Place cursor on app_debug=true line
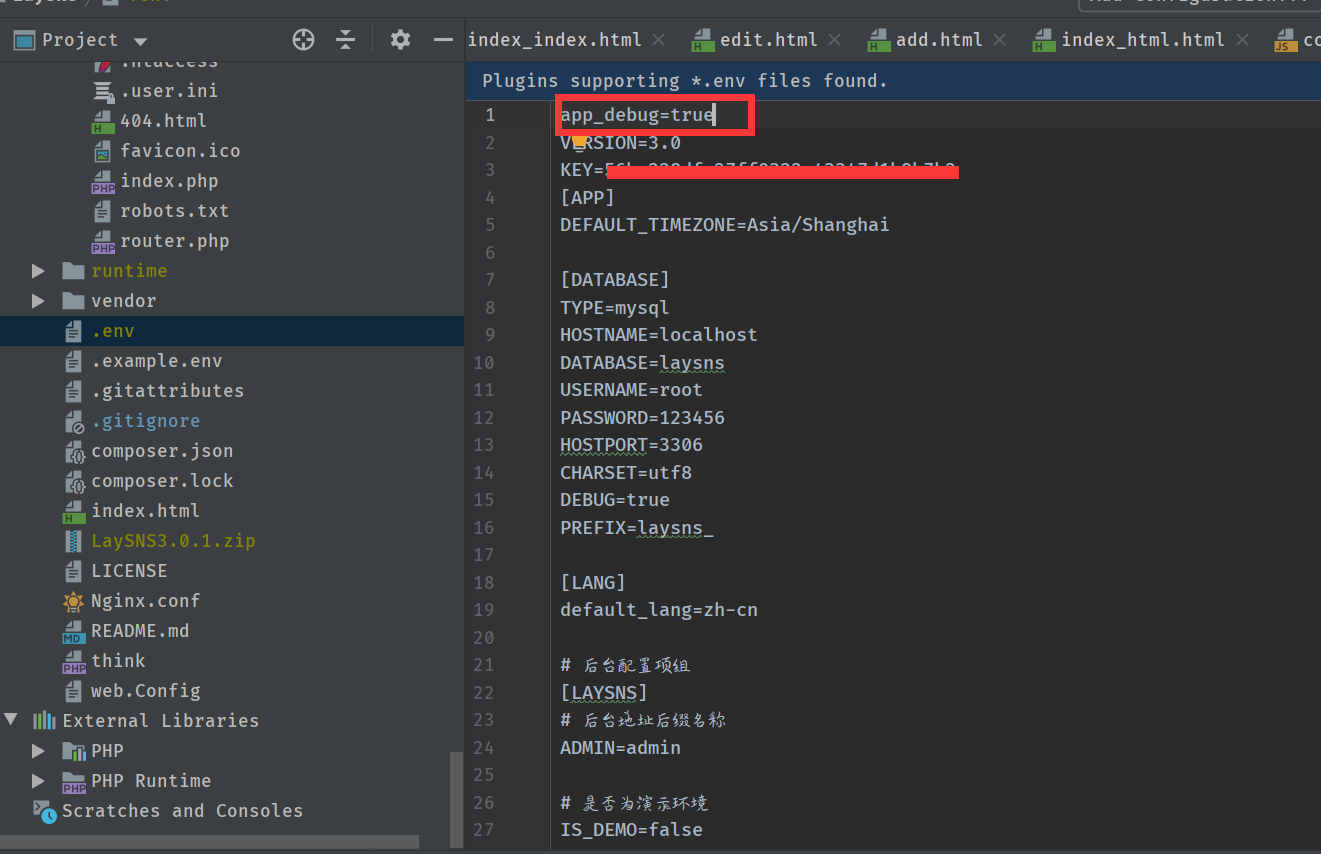This screenshot has height=854, width=1321. [x=637, y=115]
